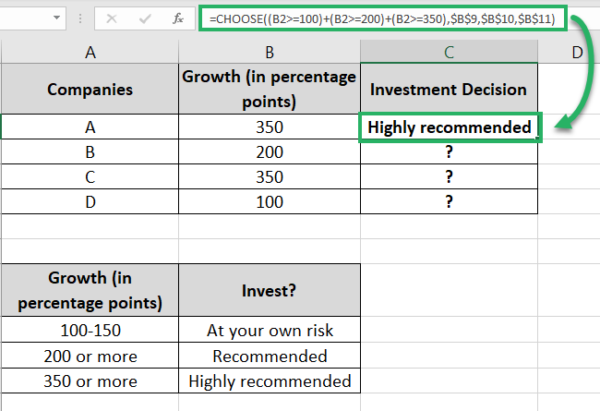Screen dimensions: 600x411
Task: Select the 350 or more cell
Action: pos(90,381)
